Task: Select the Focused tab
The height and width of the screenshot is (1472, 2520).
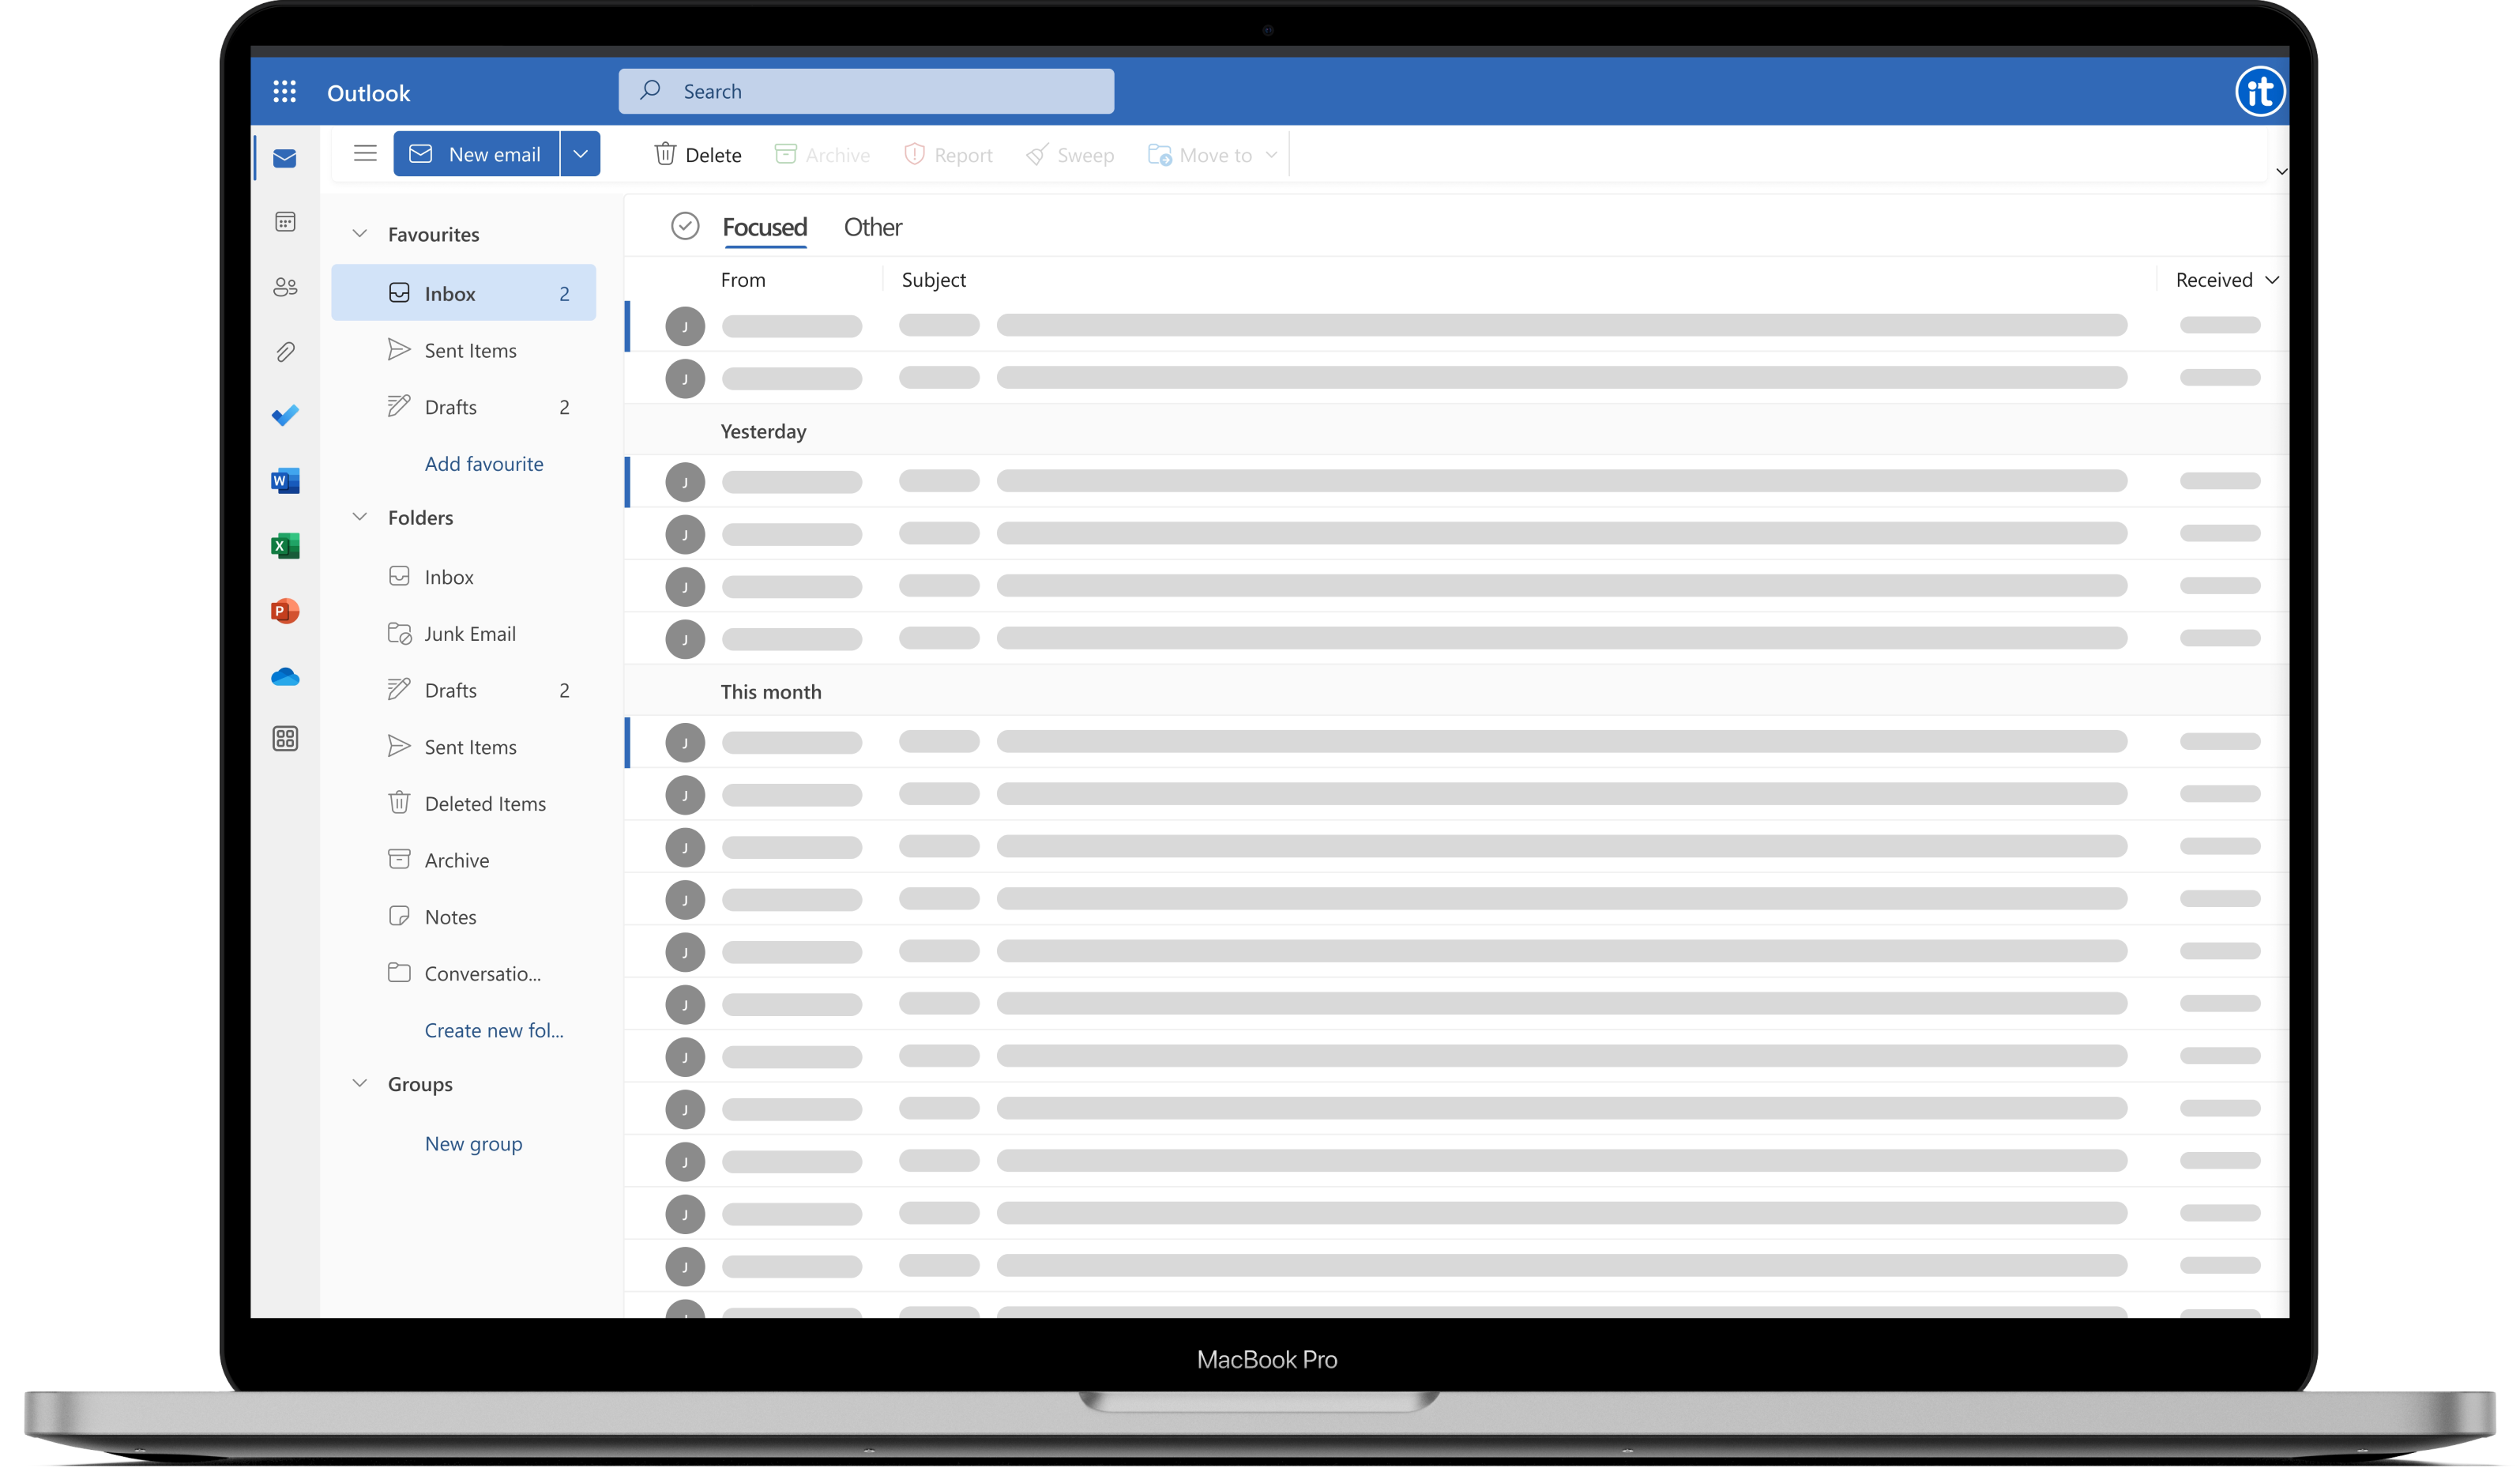Action: click(x=764, y=227)
